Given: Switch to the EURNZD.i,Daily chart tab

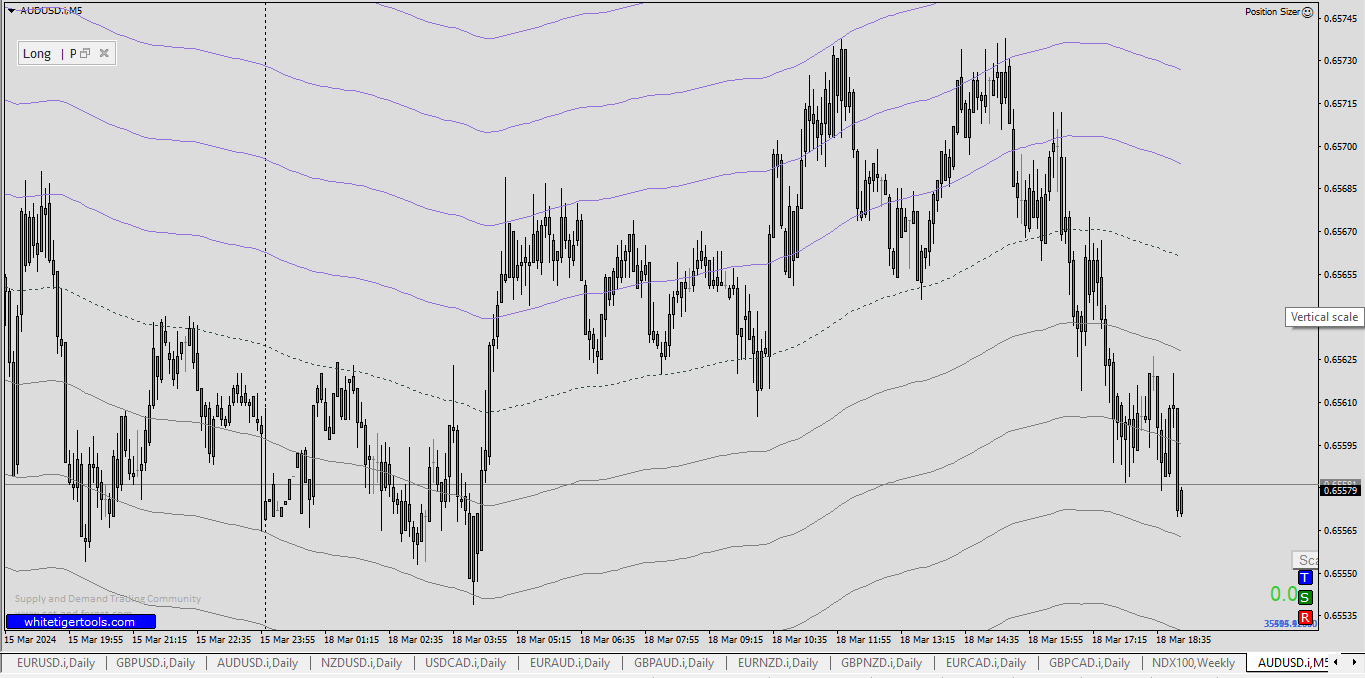Looking at the screenshot, I should tap(777, 662).
